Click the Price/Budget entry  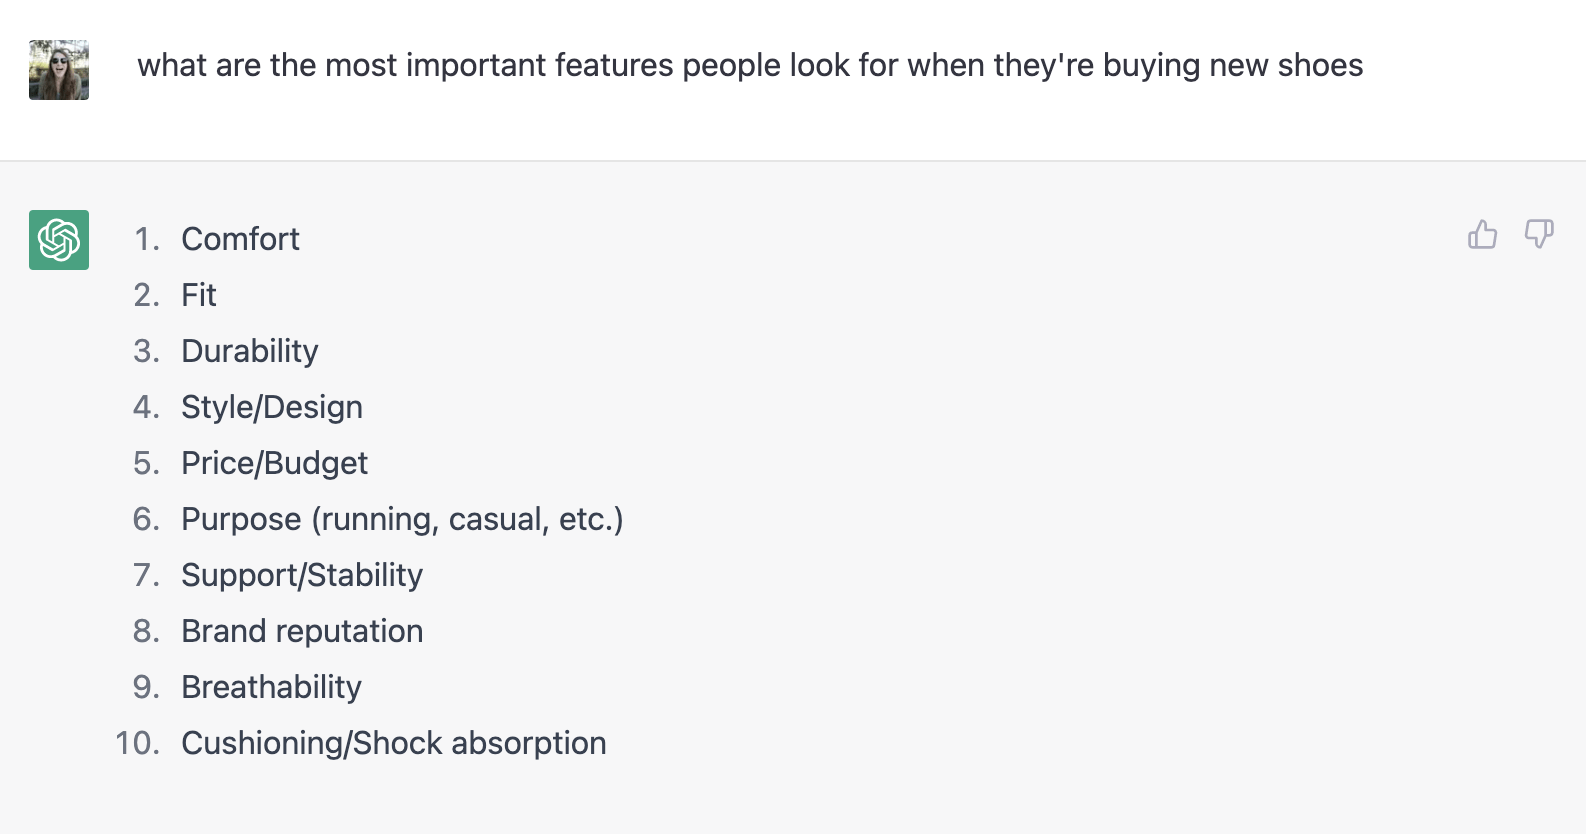tap(274, 462)
